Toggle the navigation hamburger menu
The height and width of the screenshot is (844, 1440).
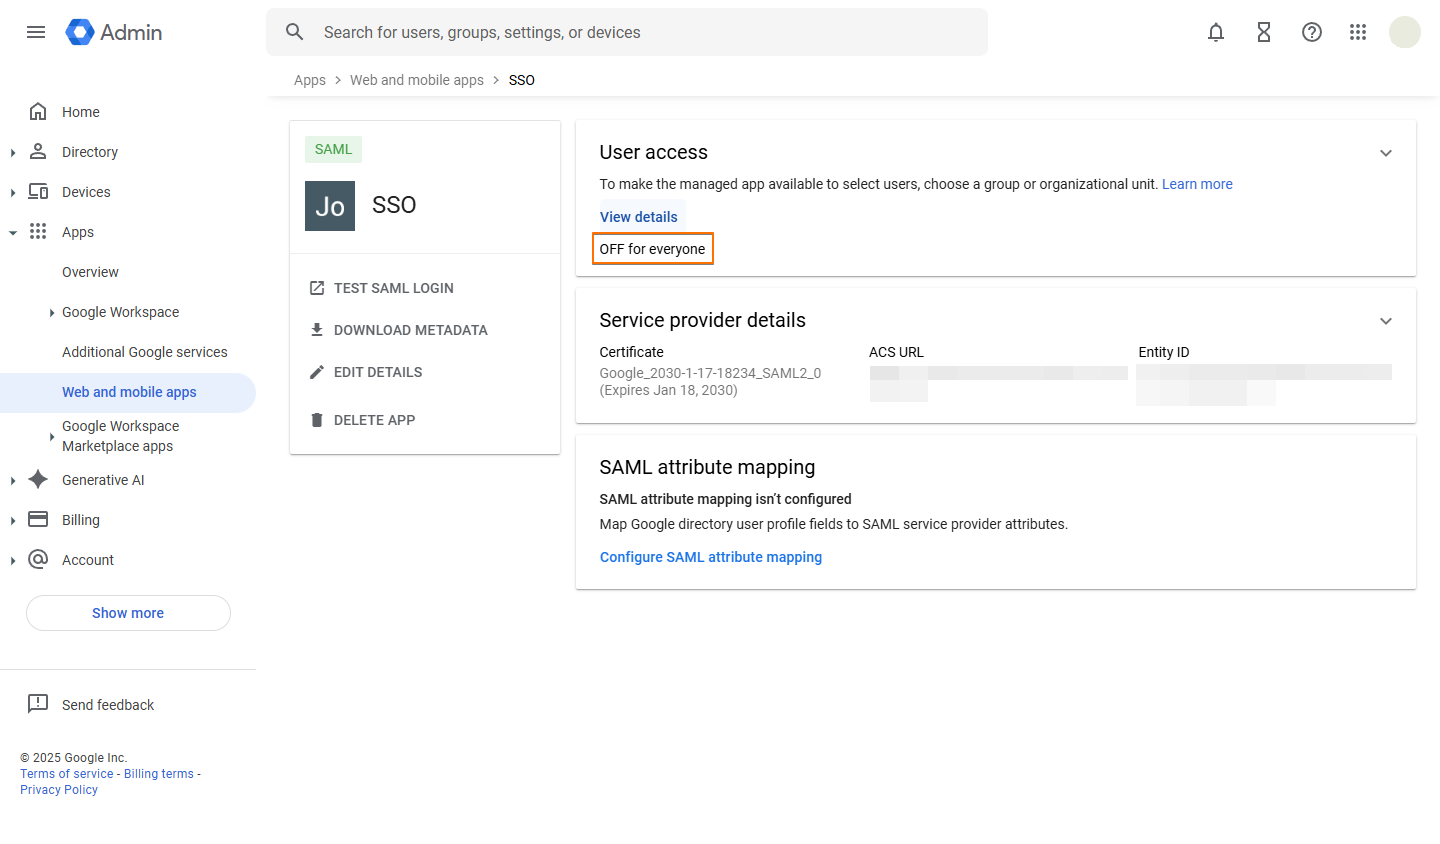(36, 32)
